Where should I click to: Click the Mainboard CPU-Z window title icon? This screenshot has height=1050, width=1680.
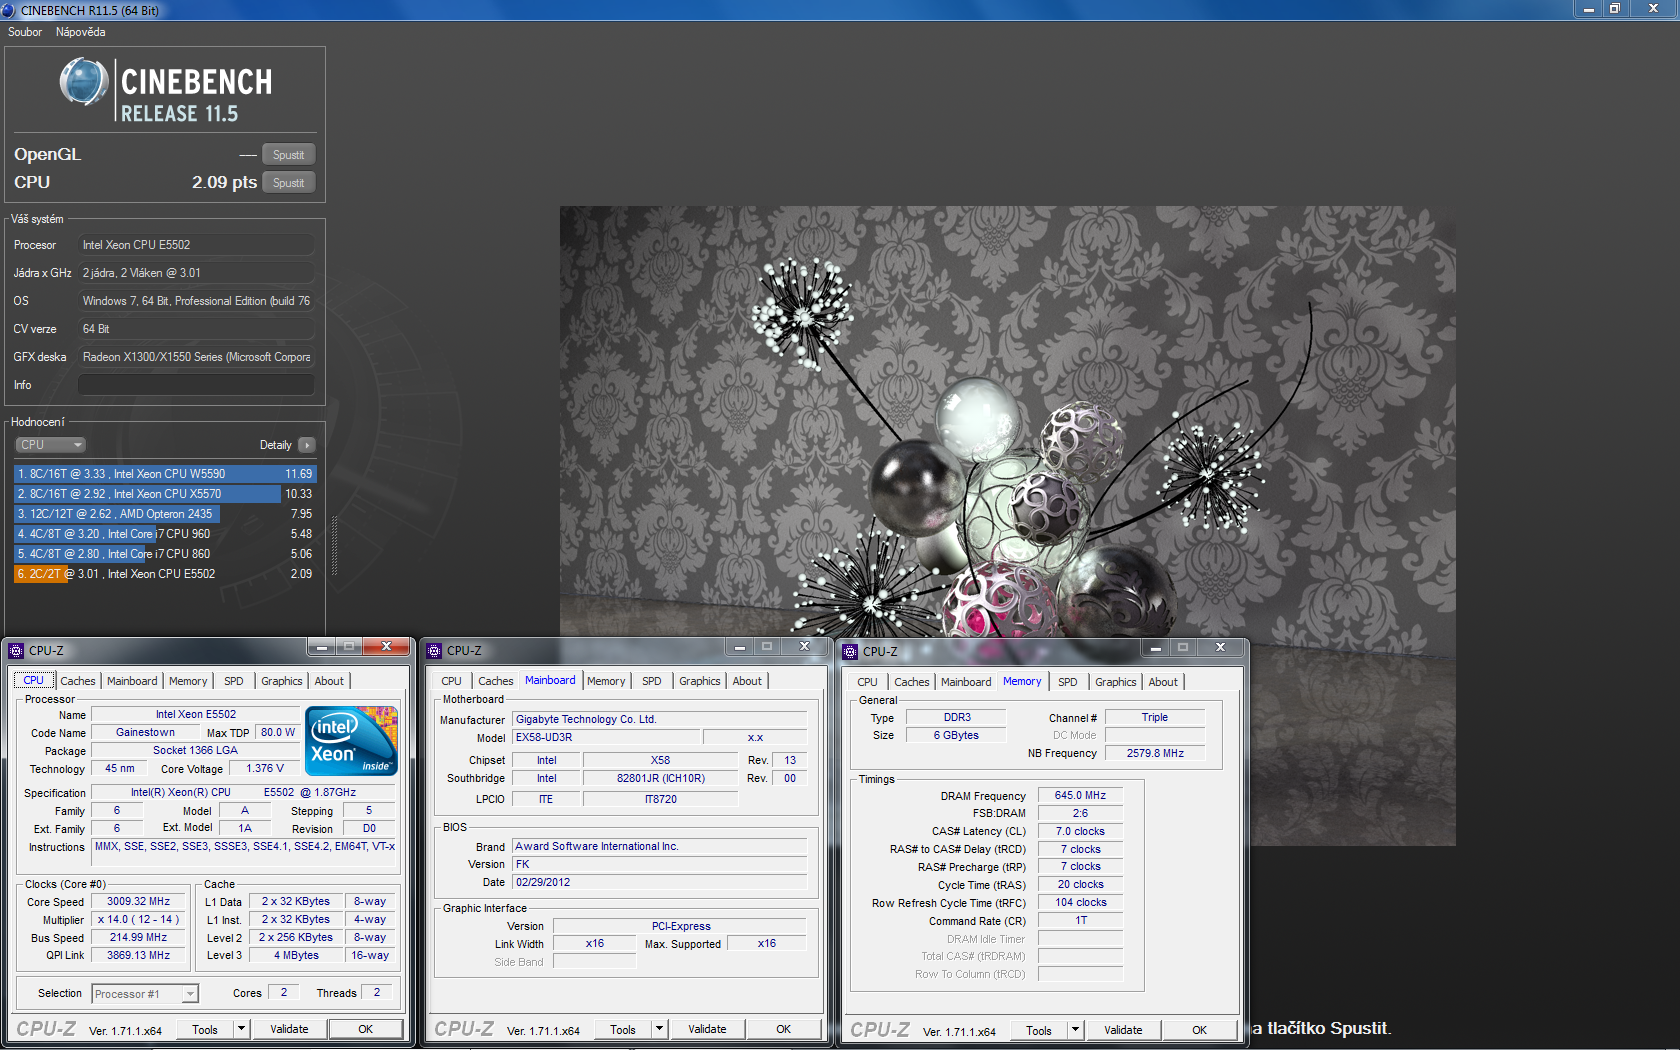[x=434, y=651]
